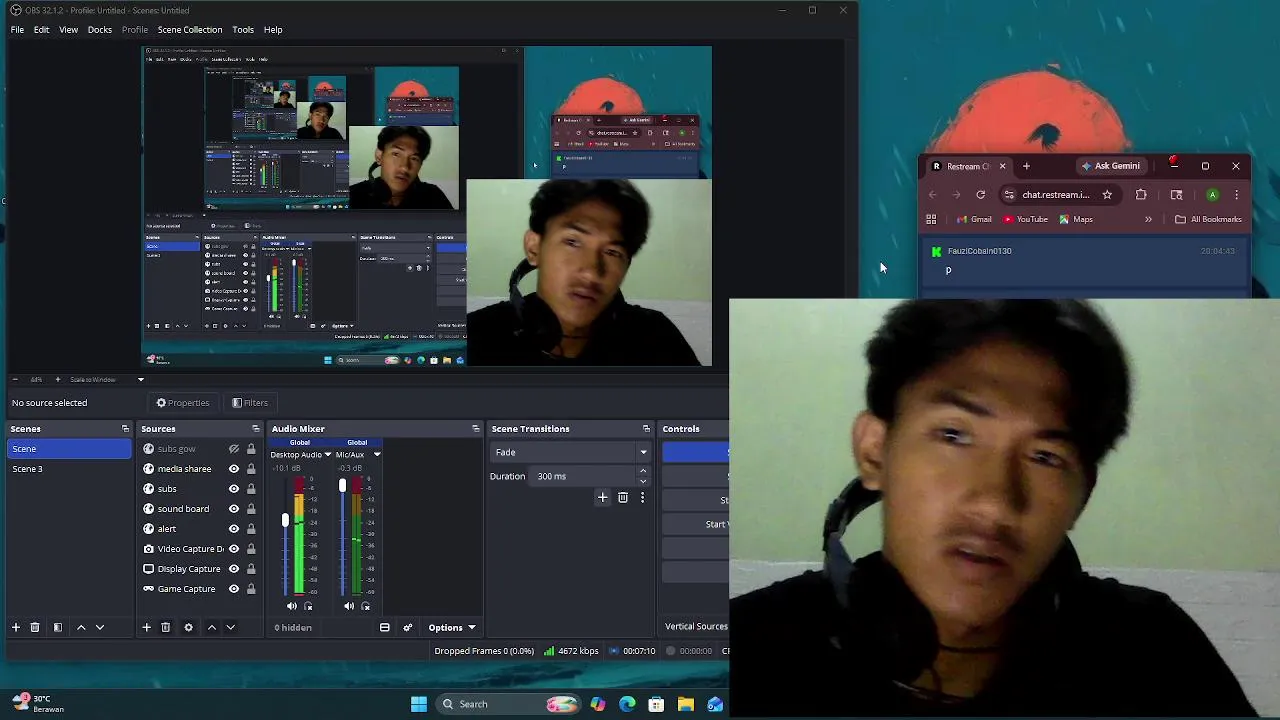Open the File menu
Viewport: 1280px width, 720px height.
click(x=17, y=29)
